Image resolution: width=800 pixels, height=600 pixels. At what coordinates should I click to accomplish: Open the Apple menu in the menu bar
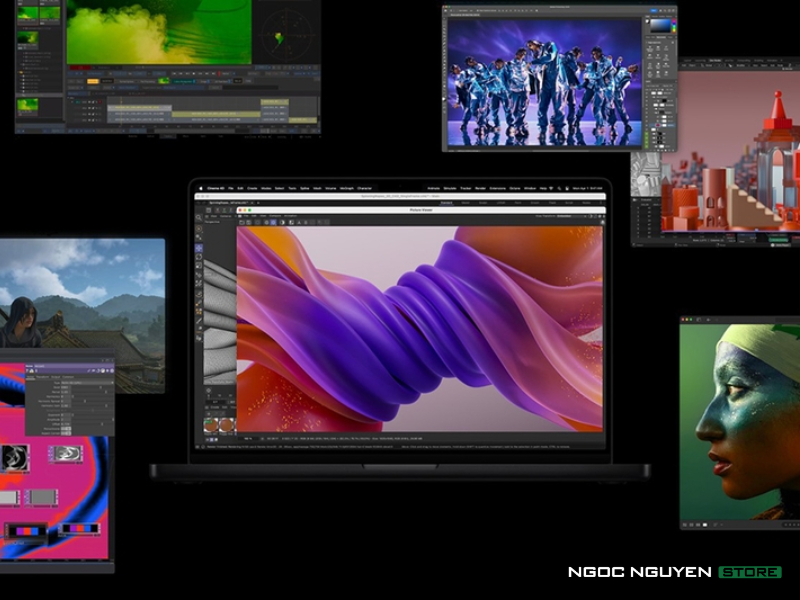[x=199, y=188]
